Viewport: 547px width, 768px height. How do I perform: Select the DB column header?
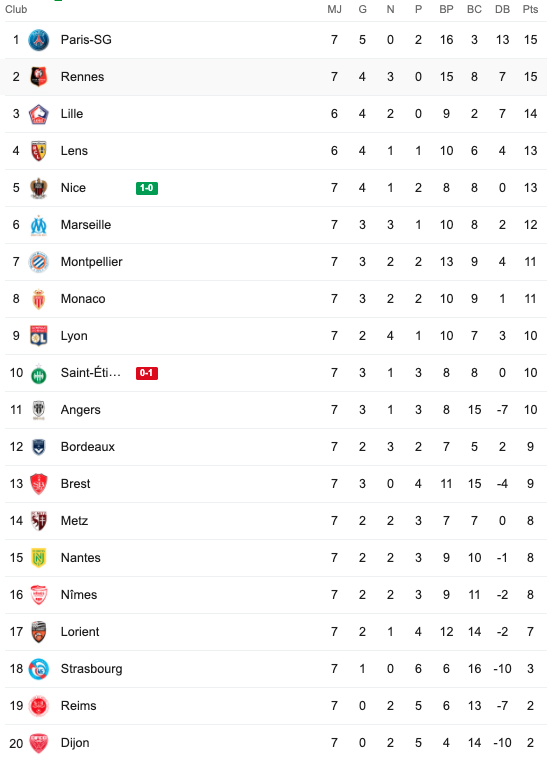point(502,9)
